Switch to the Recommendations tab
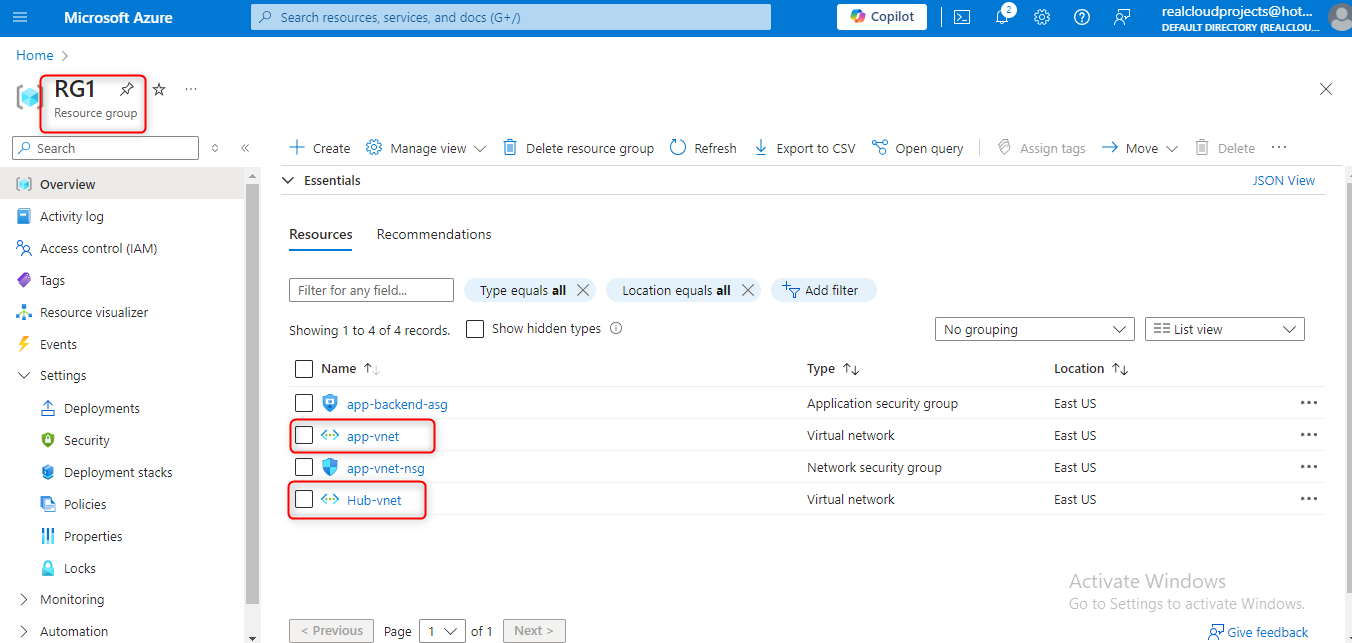1352x643 pixels. point(434,234)
